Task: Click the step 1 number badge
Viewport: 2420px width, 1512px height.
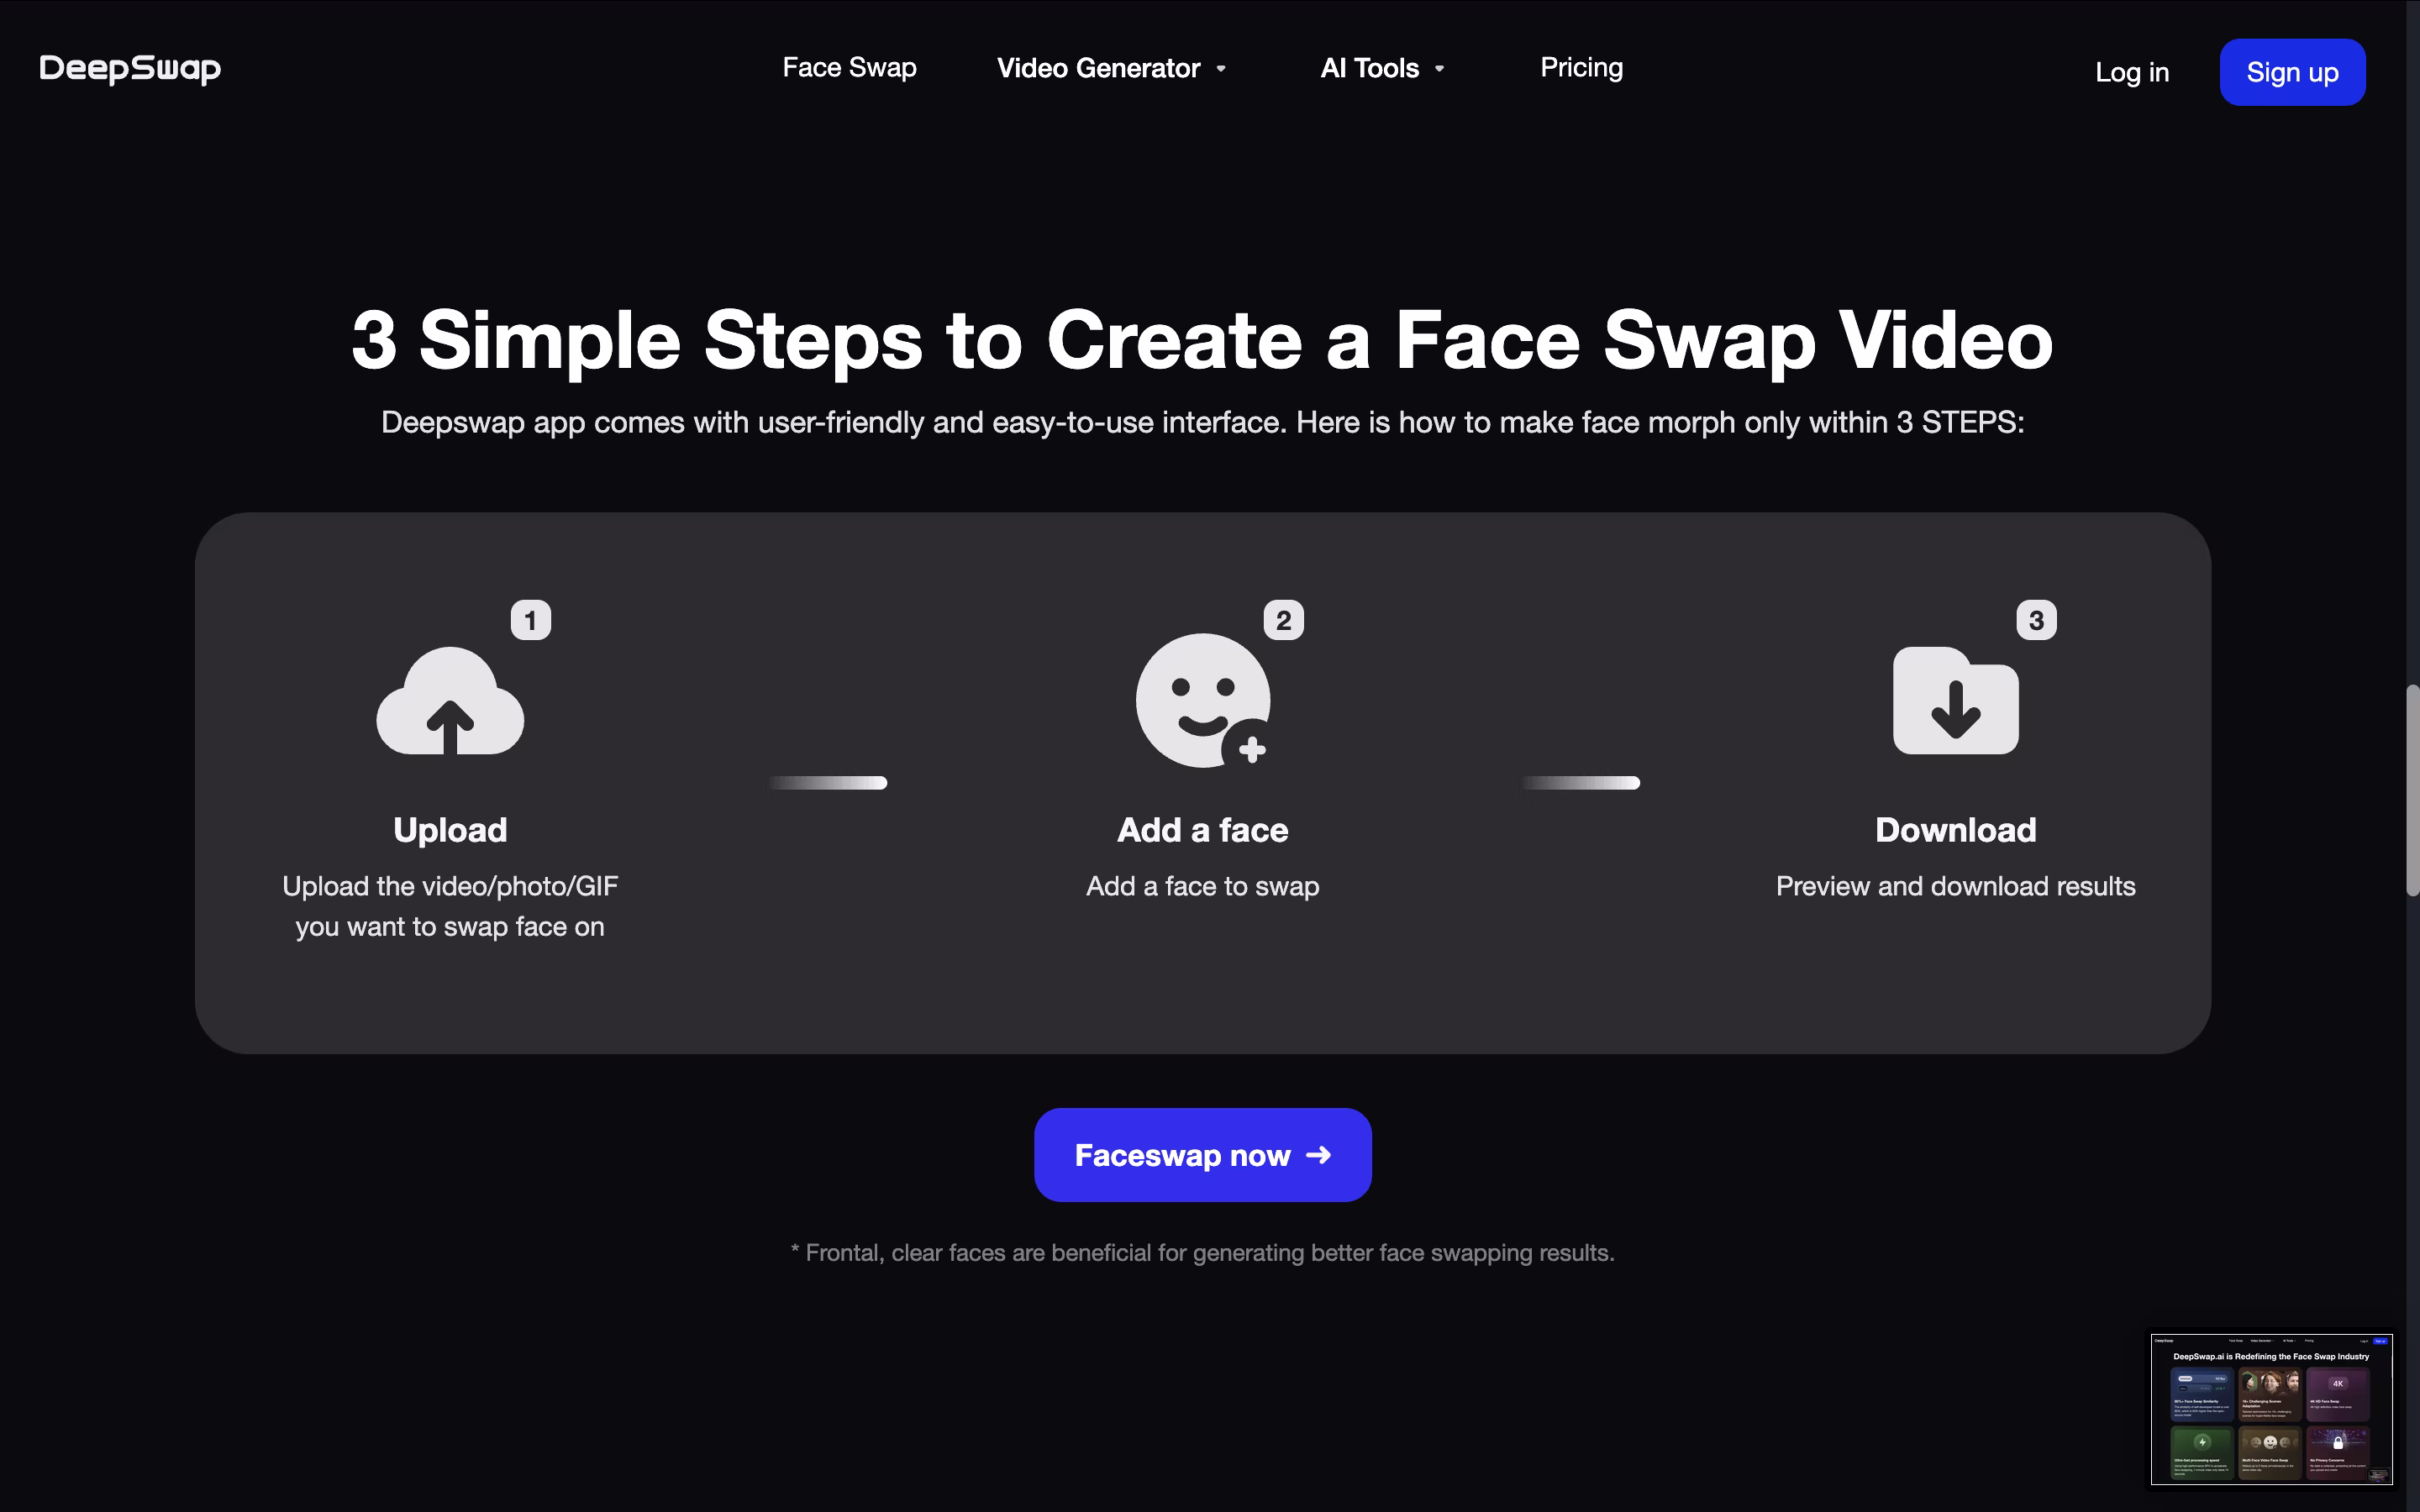Action: (531, 620)
